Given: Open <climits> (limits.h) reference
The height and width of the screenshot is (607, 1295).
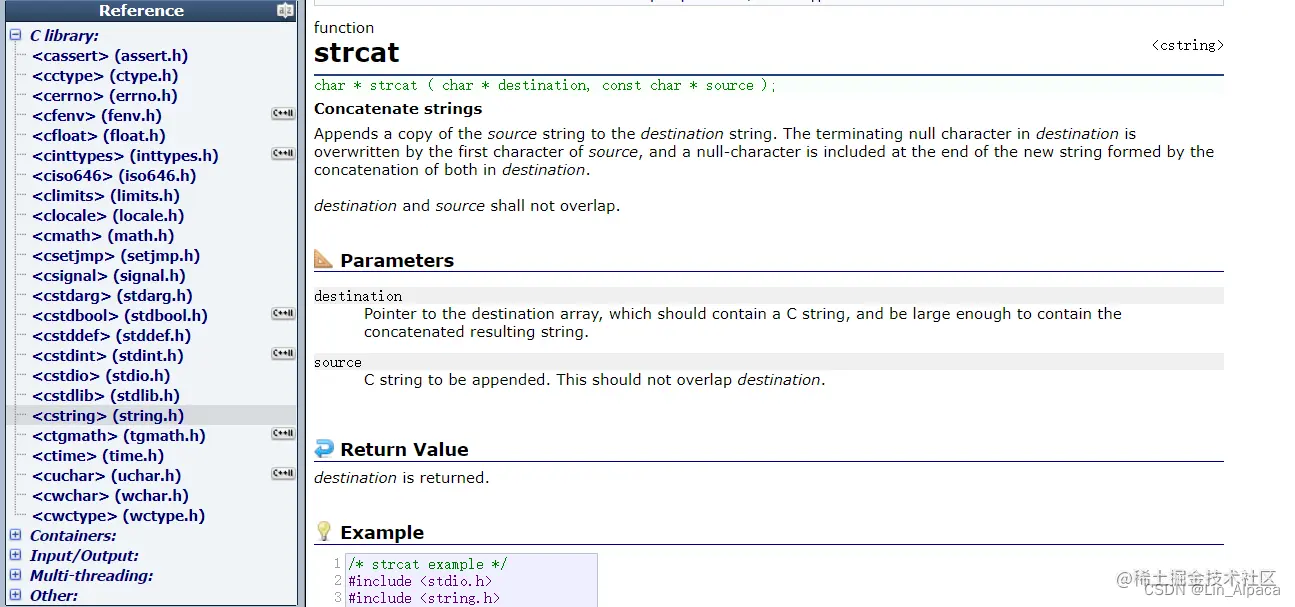Looking at the screenshot, I should pyautogui.click(x=107, y=196).
